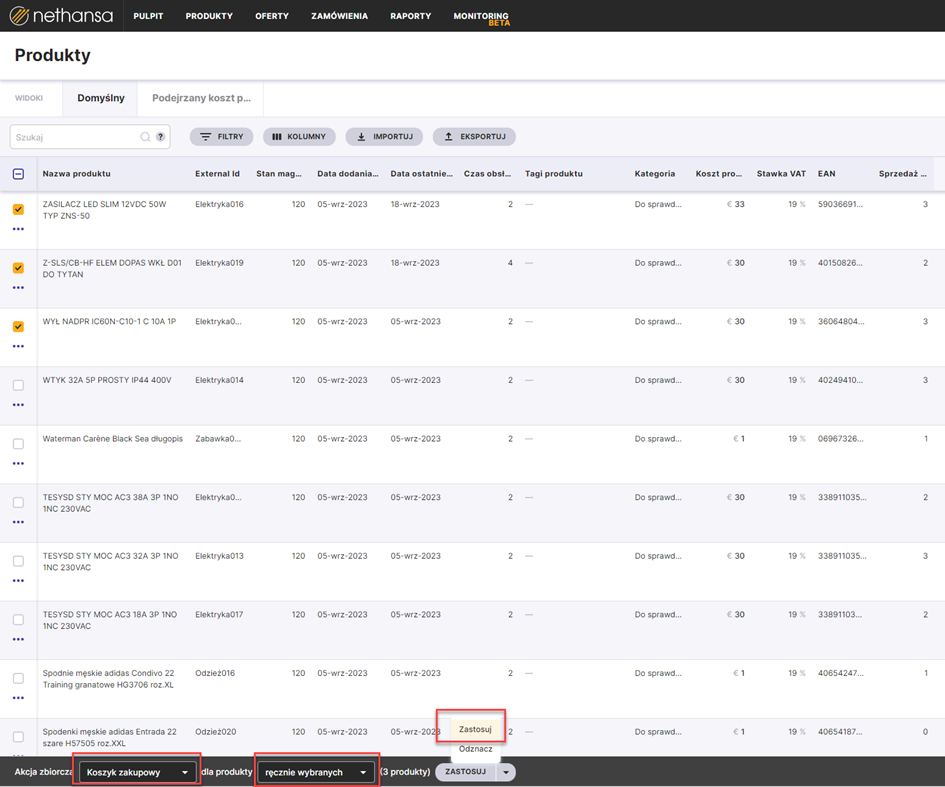Click the EKSPORTUJ button
Screen dimensions: 945x787
pyautogui.click(x=474, y=137)
